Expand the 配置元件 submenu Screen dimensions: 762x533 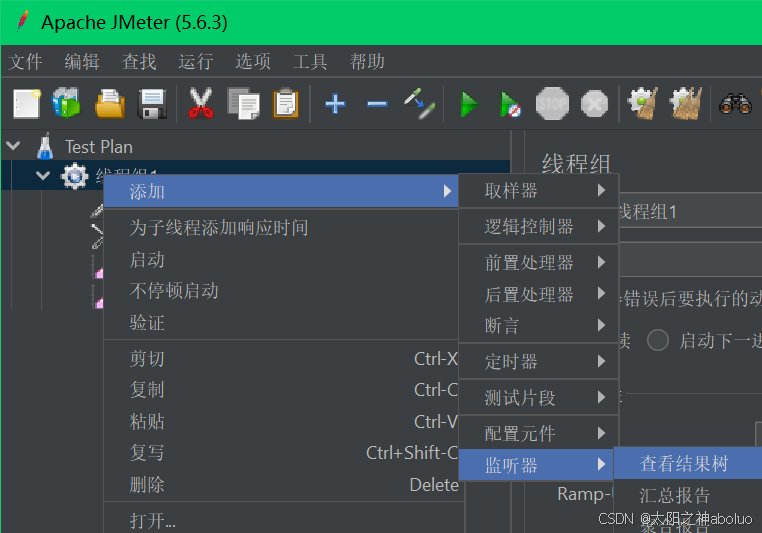point(538,433)
